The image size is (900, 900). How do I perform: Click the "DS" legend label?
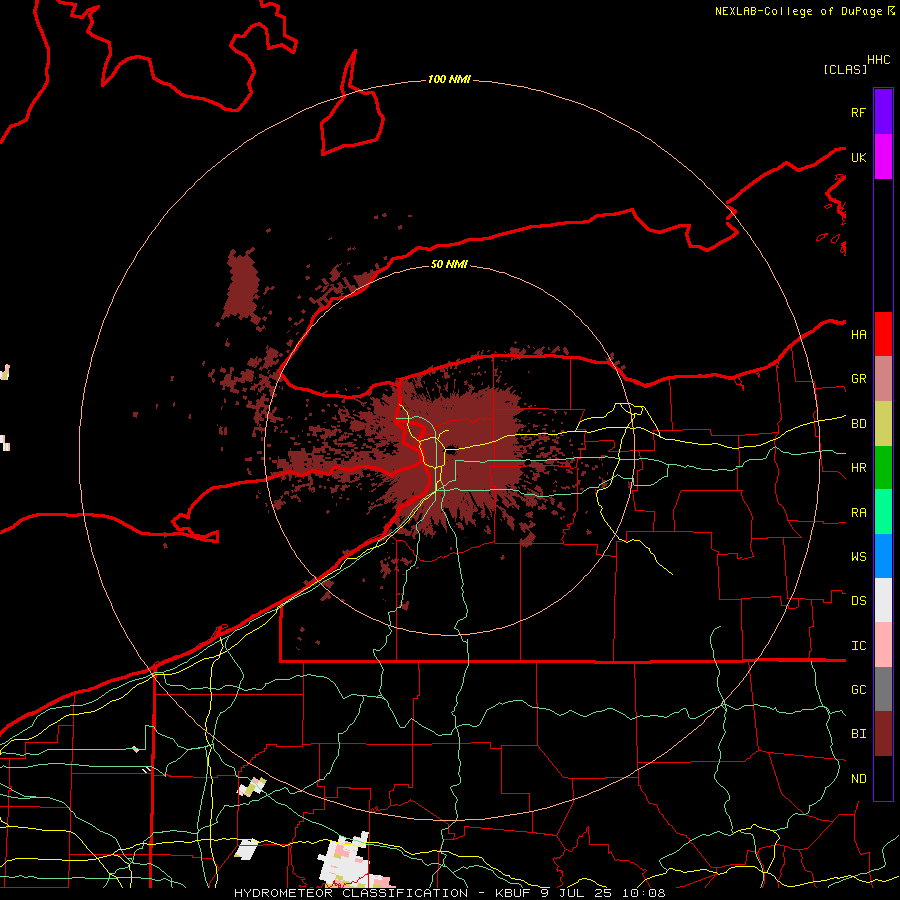[858, 600]
